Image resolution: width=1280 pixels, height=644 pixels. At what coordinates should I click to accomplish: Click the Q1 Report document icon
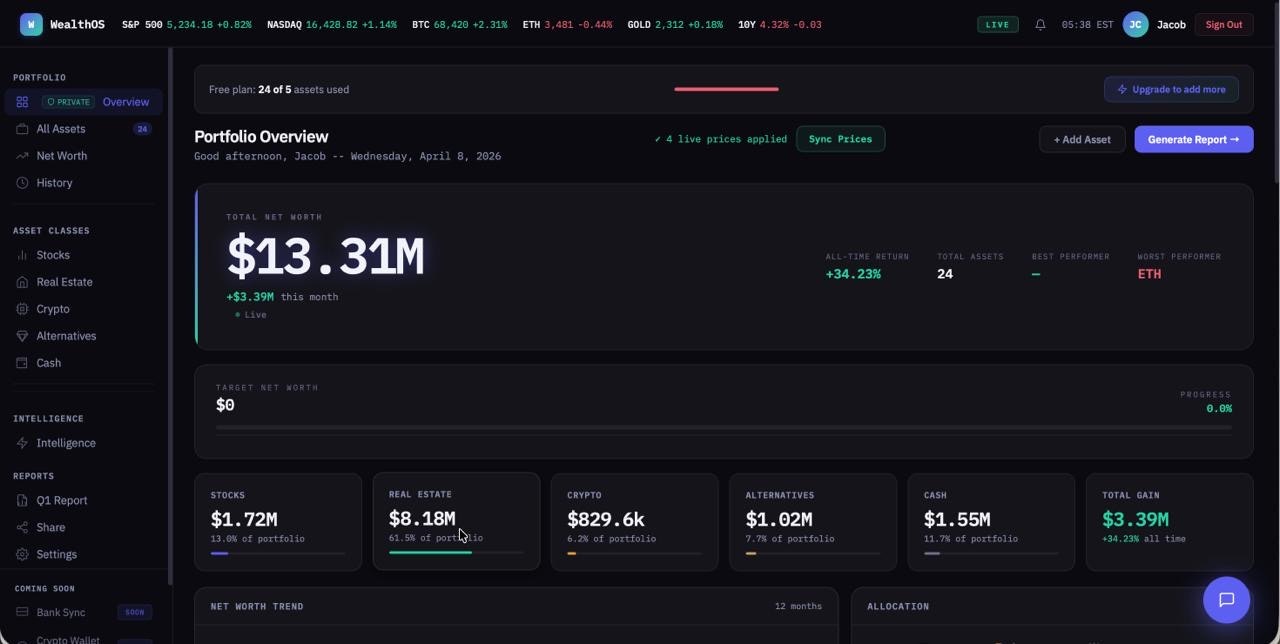22,500
